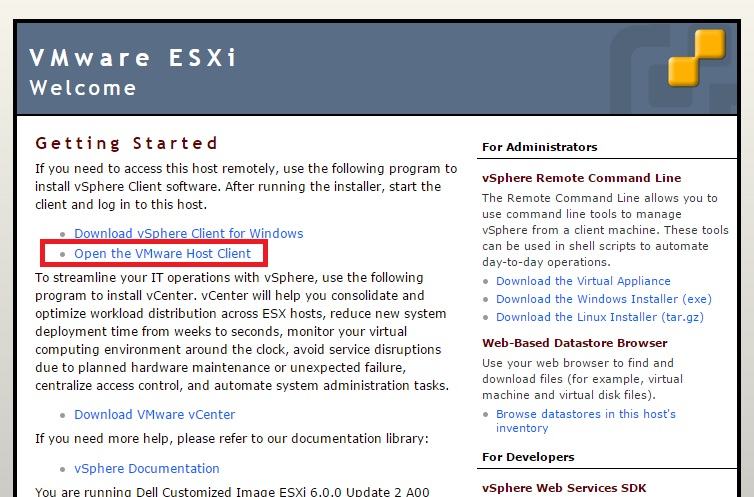The image size is (754, 497).
Task: Select the vSphere Web Services SDK heading
Action: 564,488
